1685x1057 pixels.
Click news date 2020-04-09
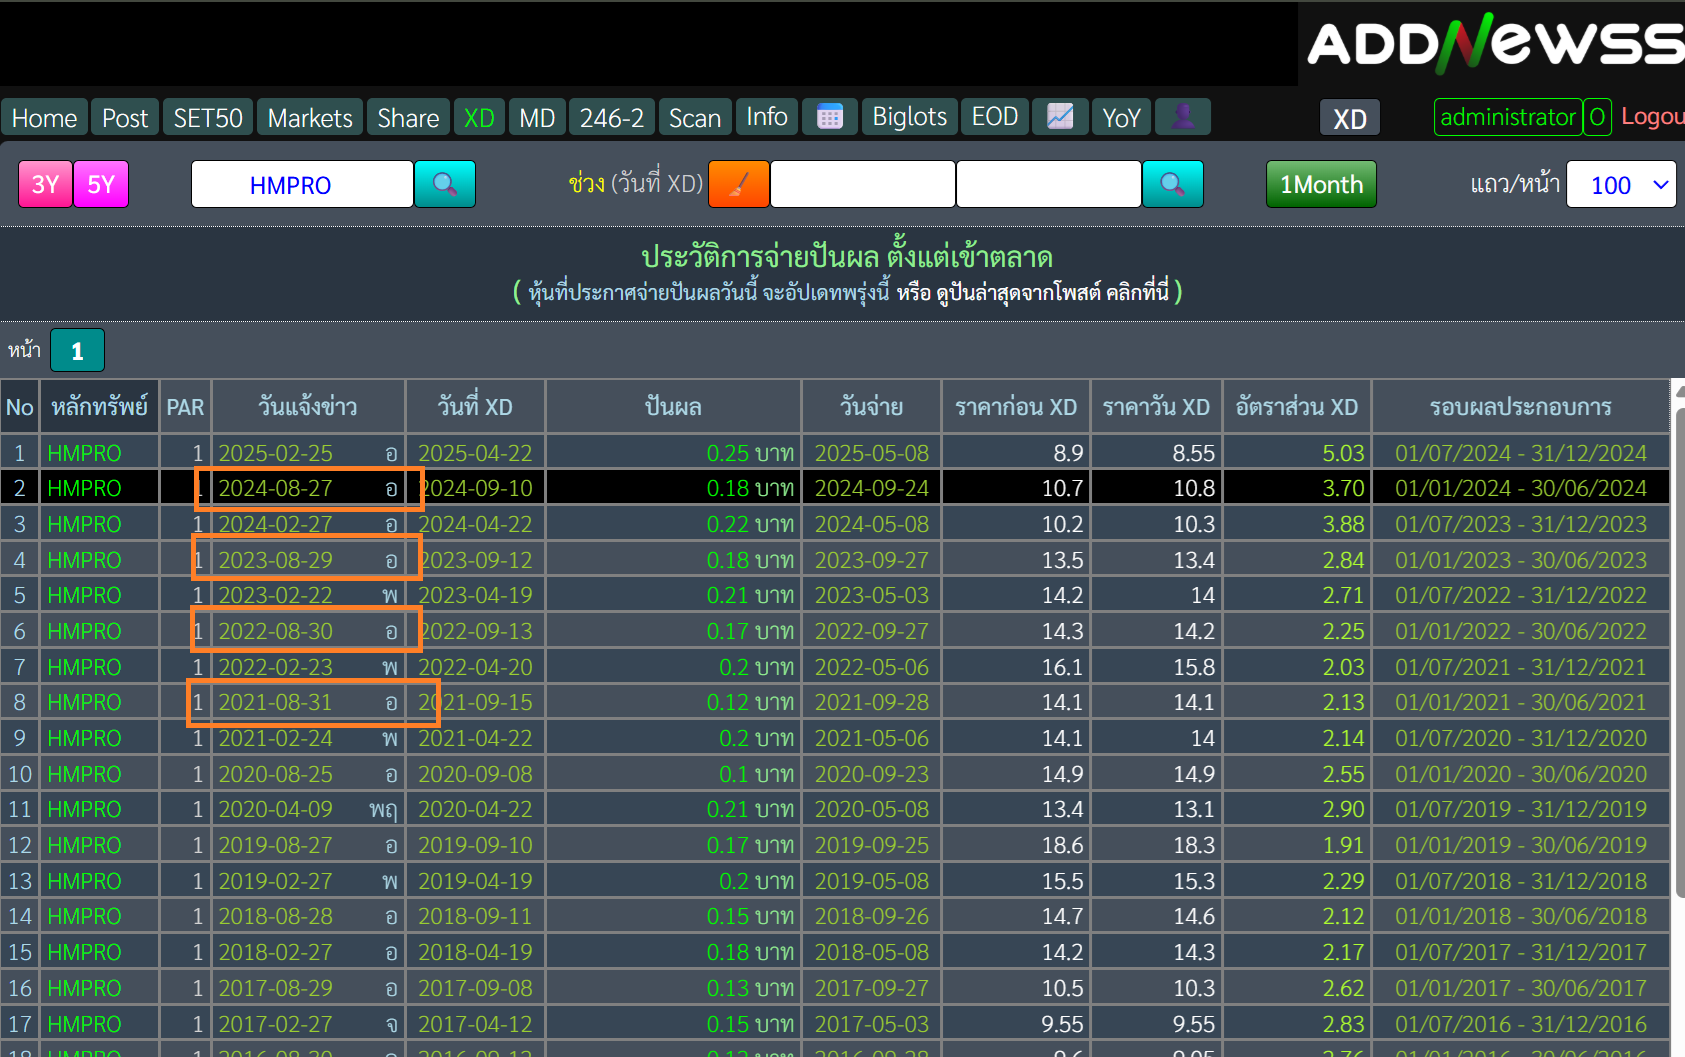coord(276,810)
